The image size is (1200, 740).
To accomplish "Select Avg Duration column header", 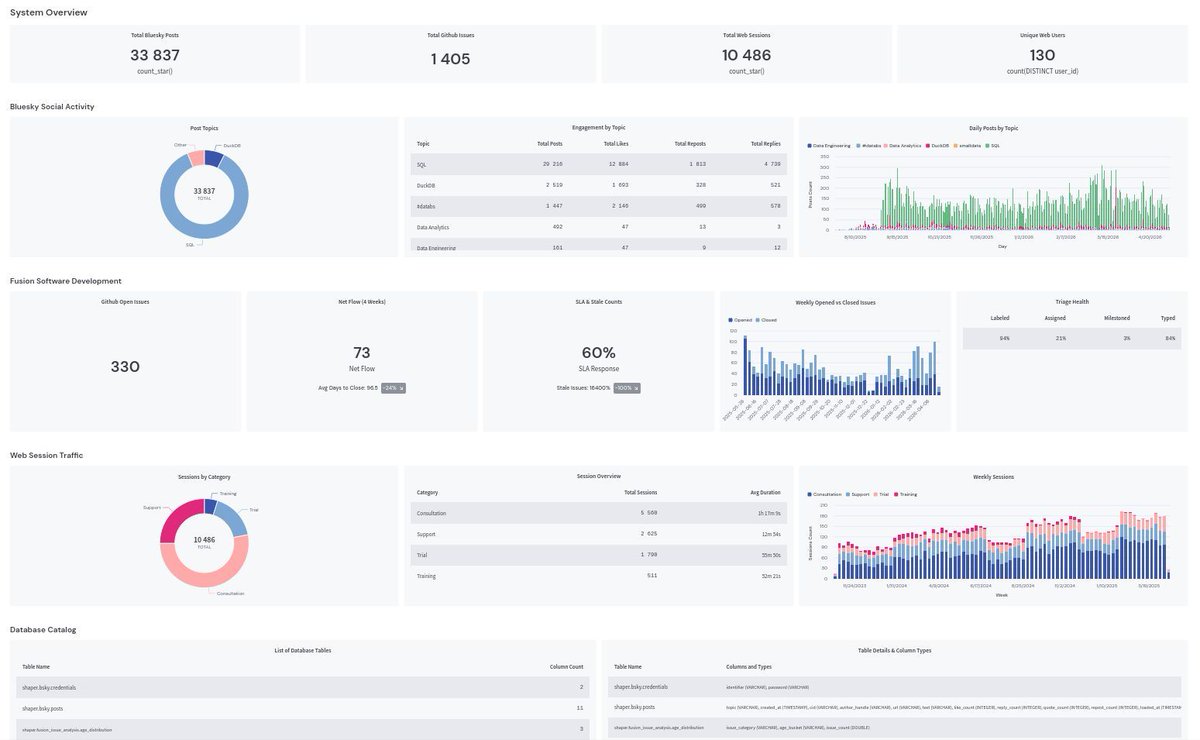I will click(x=766, y=493).
